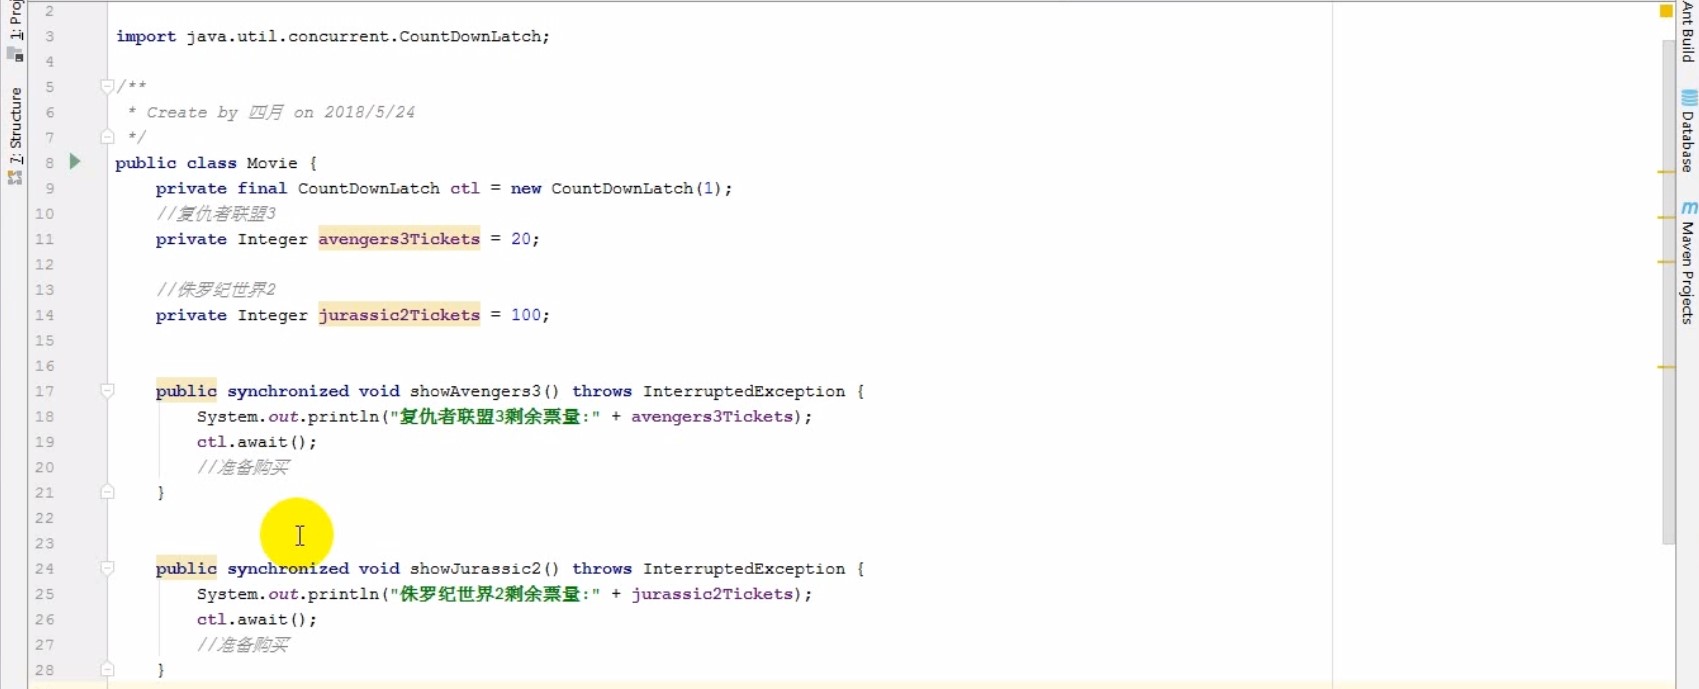1699x689 pixels.
Task: Run the Movie class from gutter icon
Action: tap(75, 161)
